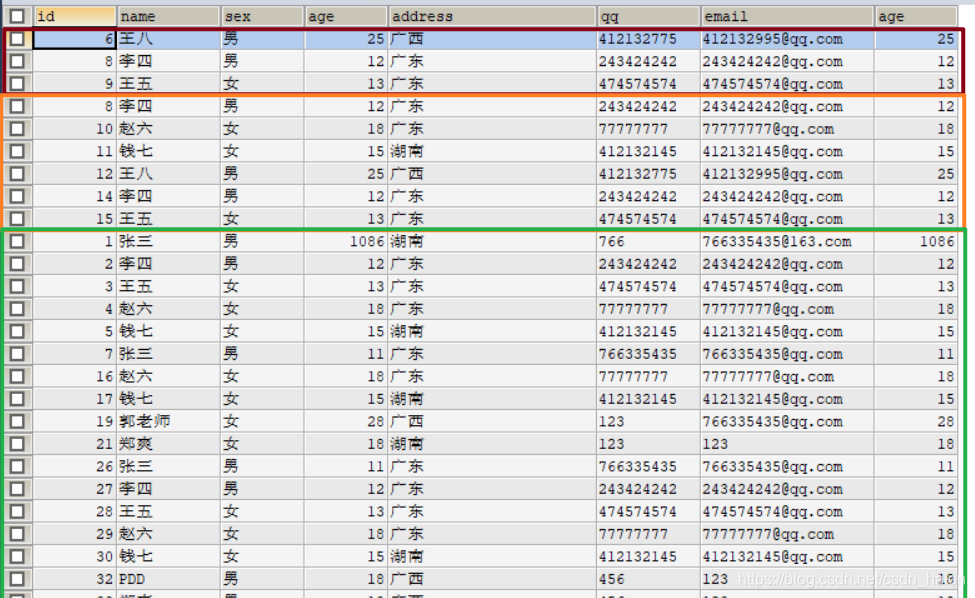This screenshot has height=598, width=975.
Task: Click name 钱七 in row id 17
Action: pyautogui.click(x=169, y=398)
